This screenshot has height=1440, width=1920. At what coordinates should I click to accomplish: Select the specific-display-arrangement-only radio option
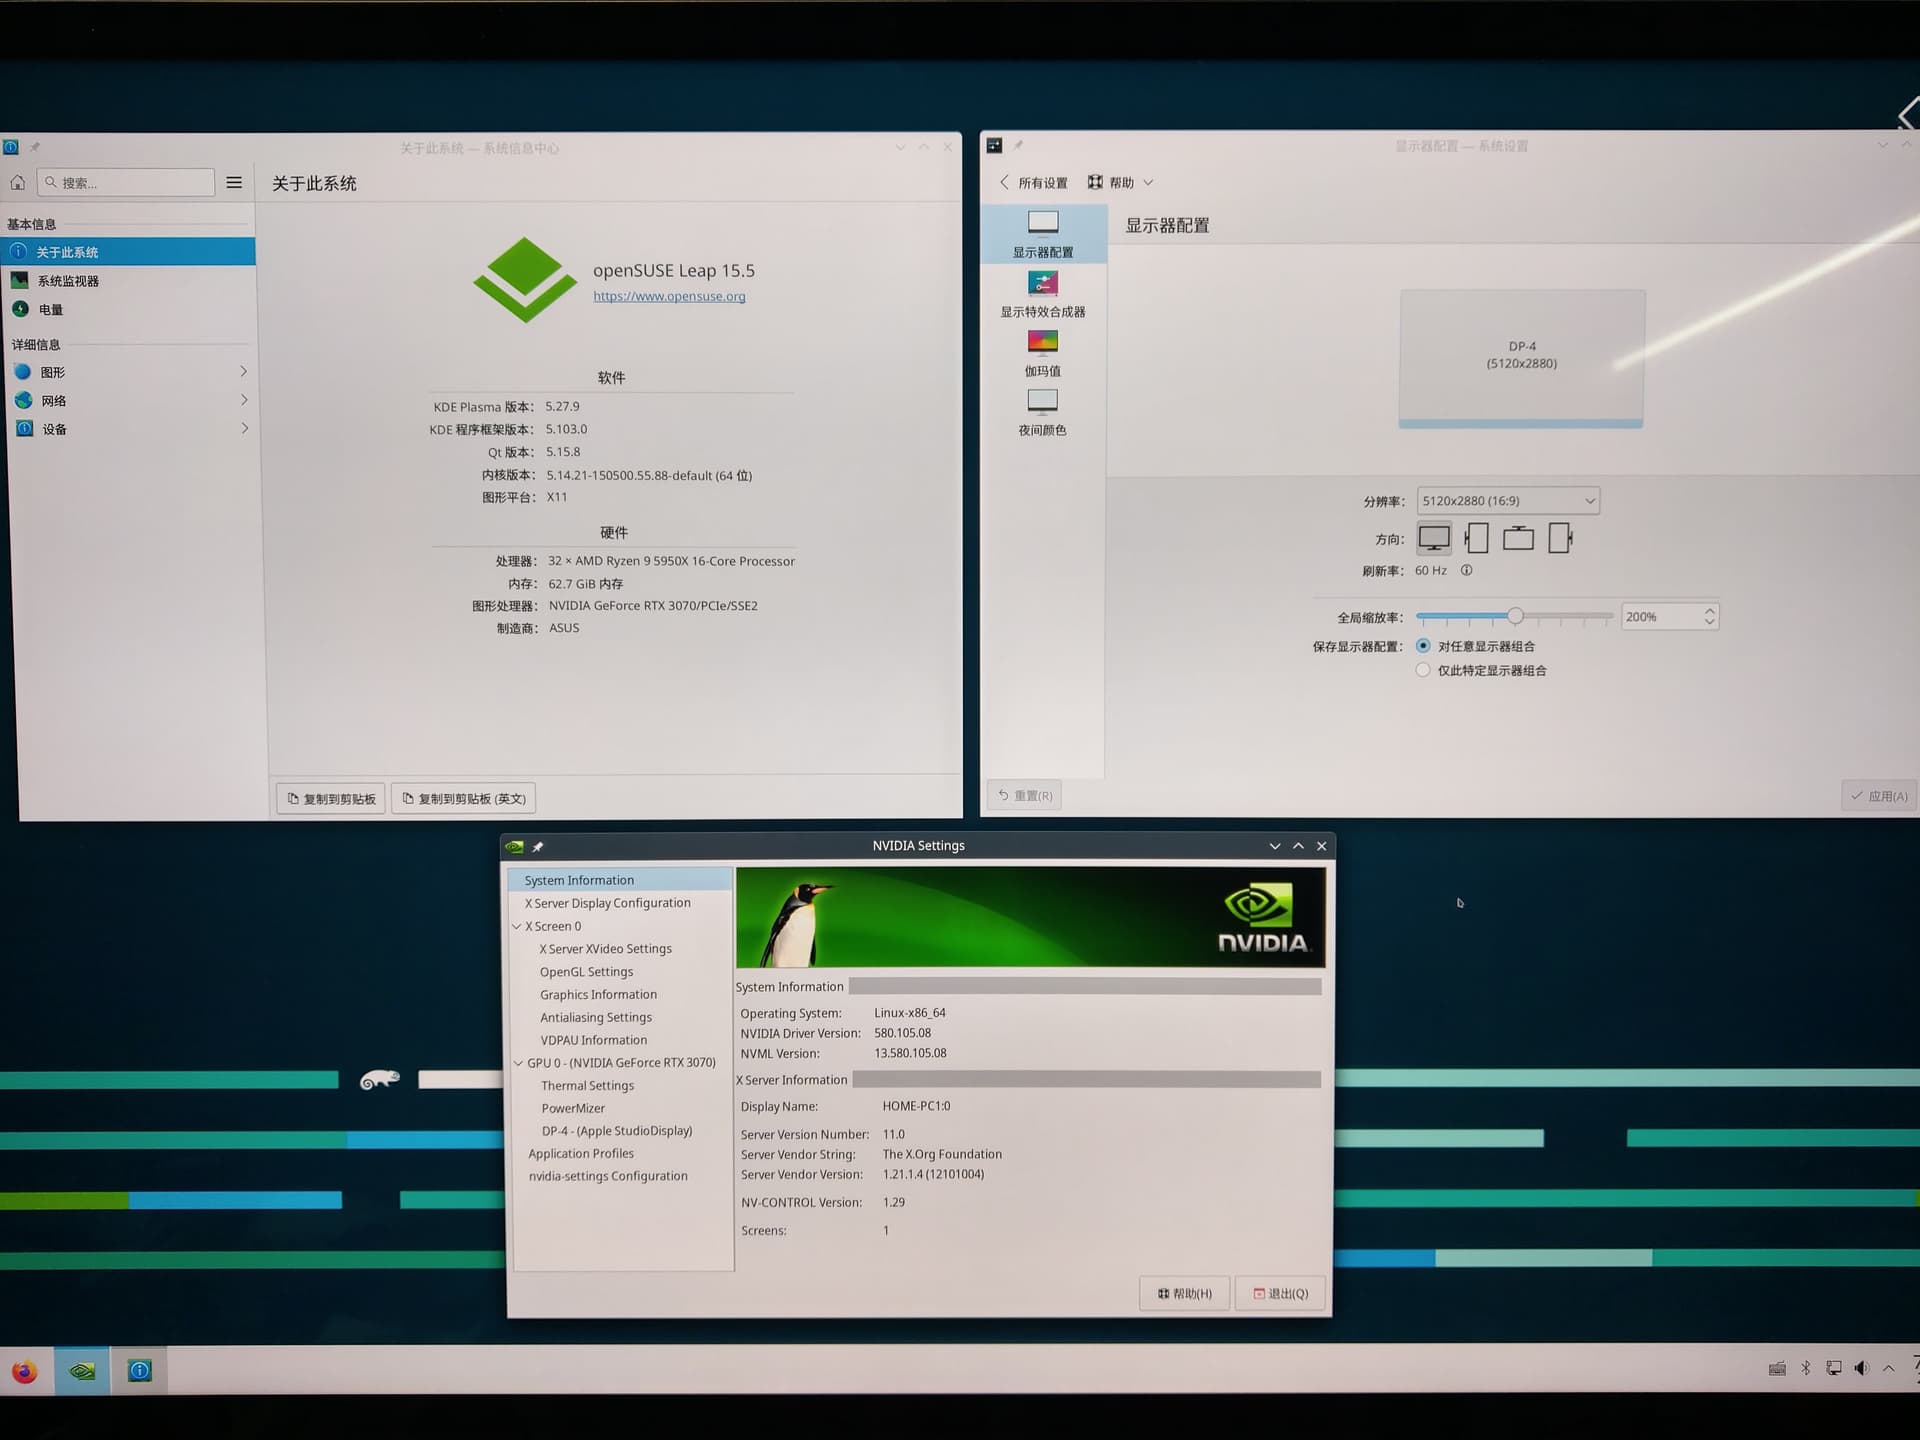click(1423, 671)
